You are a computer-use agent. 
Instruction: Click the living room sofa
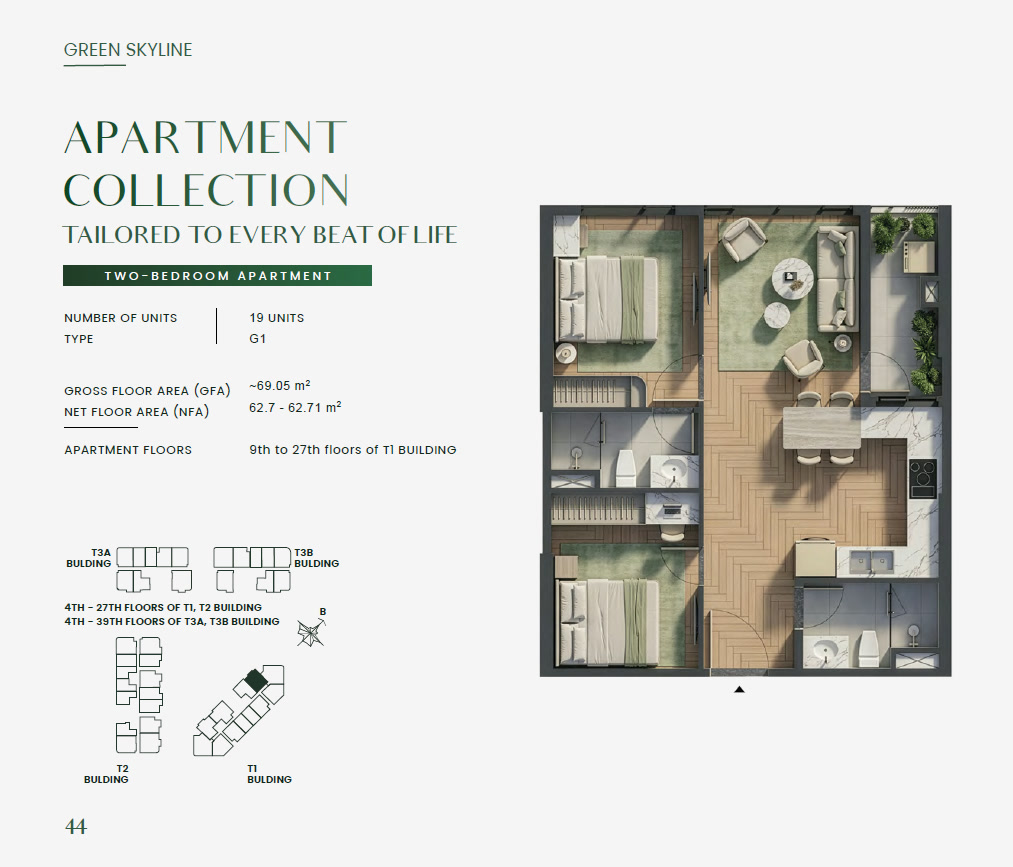tap(837, 279)
